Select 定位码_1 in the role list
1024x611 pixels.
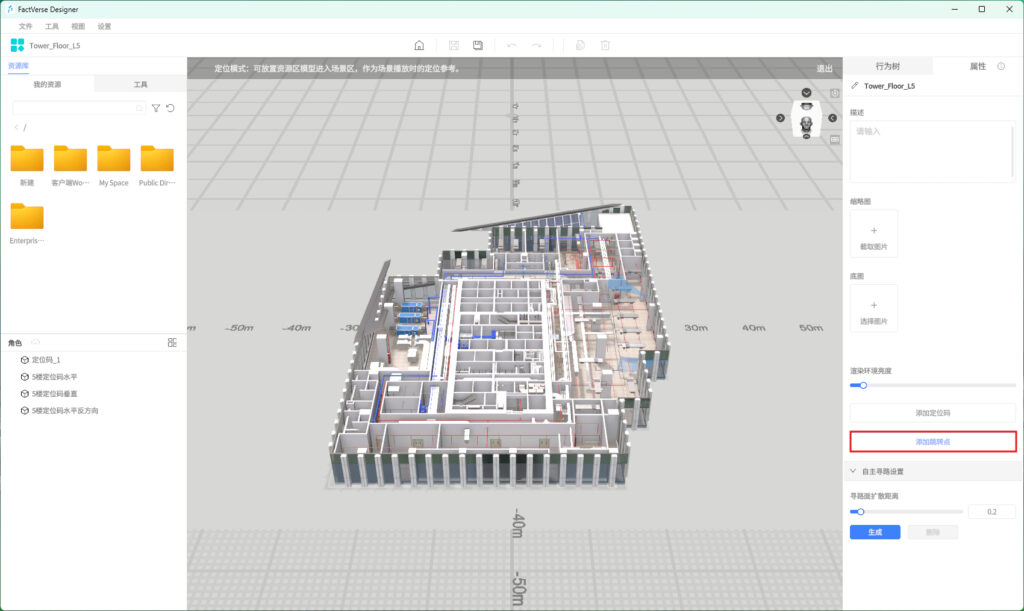click(x=46, y=360)
